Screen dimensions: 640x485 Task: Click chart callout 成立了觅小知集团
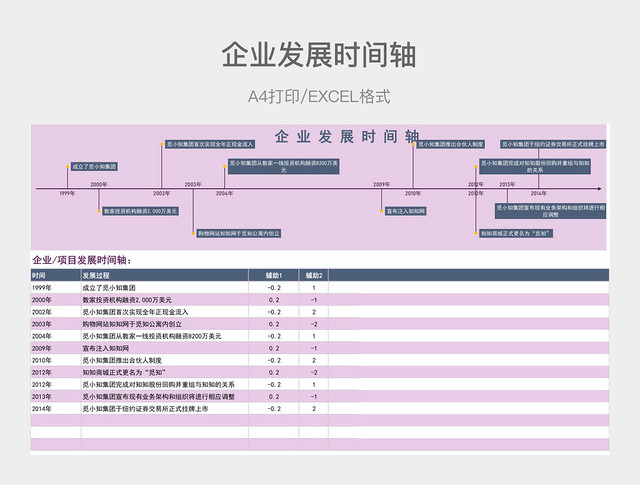(94, 167)
